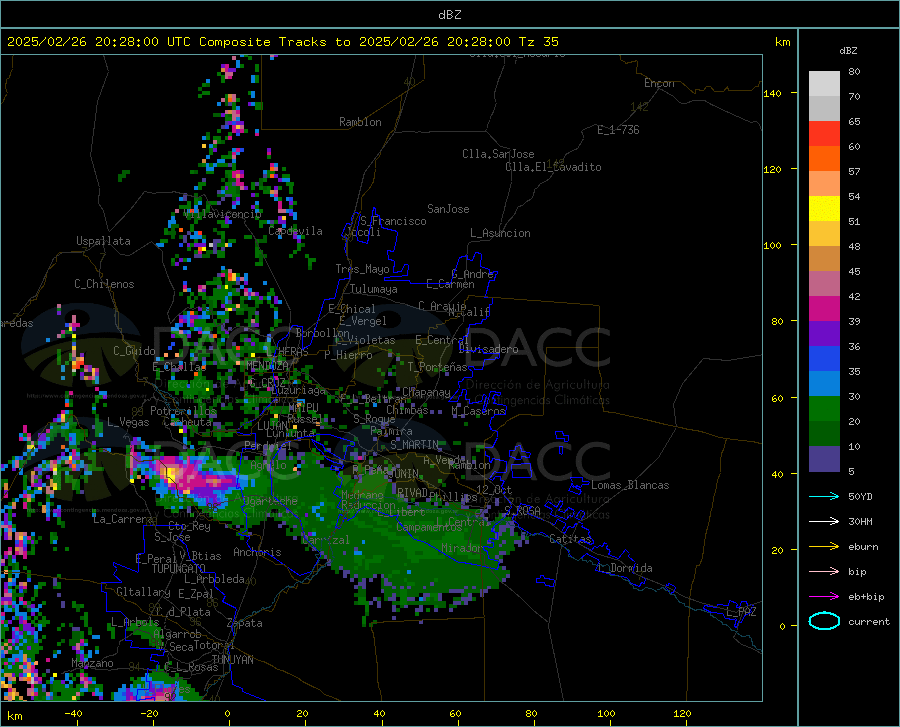Click the MENDOZA city label
Viewport: 900px width, 727px height.
pos(267,365)
